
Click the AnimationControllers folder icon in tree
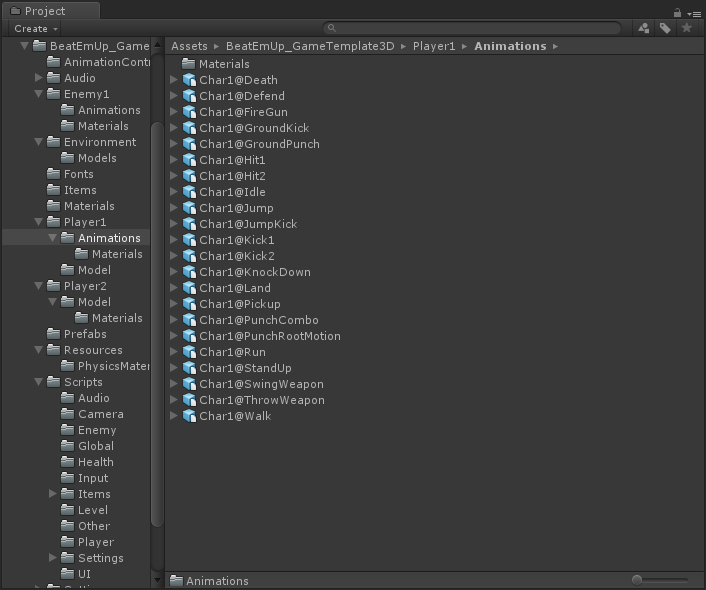tap(54, 62)
